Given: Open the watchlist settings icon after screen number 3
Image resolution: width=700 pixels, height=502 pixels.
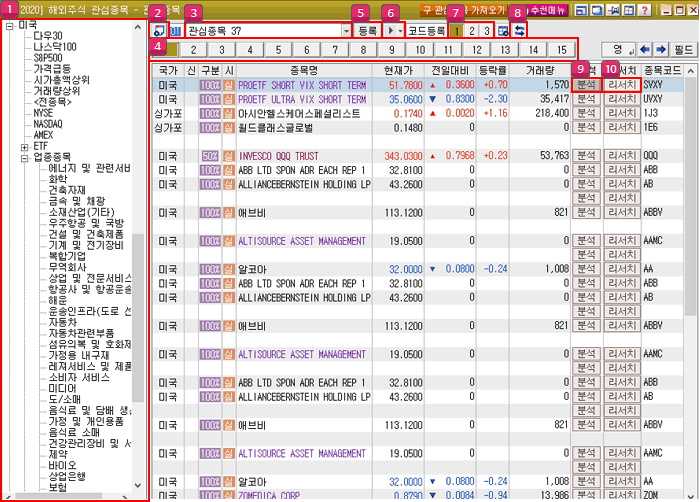Looking at the screenshot, I should point(503,30).
